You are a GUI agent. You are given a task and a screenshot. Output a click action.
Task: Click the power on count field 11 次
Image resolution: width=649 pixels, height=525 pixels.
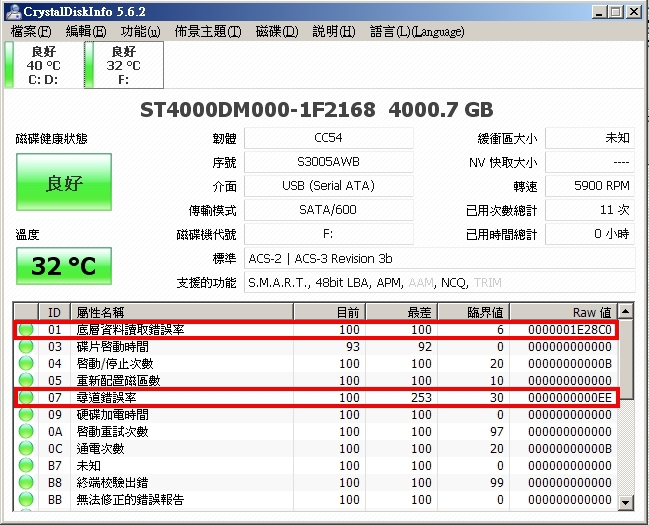[590, 210]
